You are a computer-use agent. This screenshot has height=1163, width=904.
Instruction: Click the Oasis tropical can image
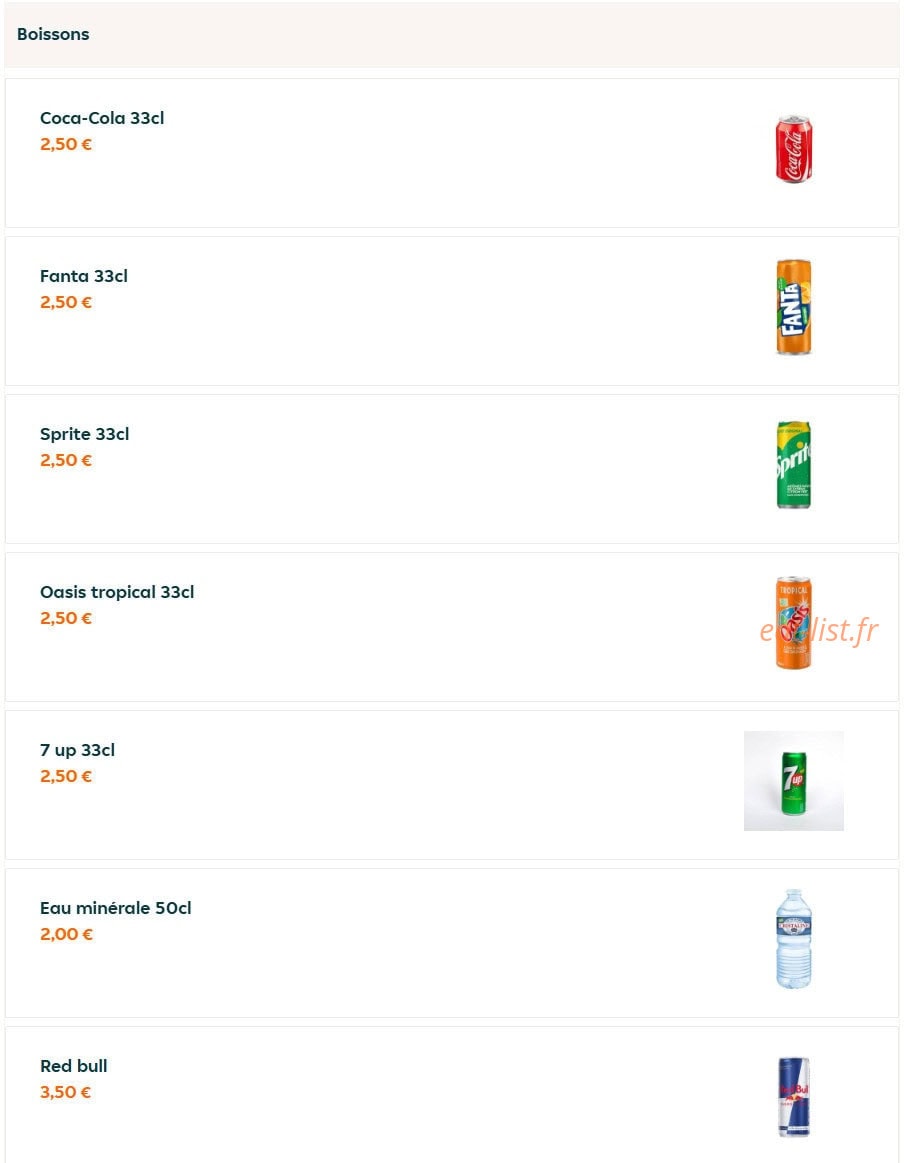[x=794, y=623]
